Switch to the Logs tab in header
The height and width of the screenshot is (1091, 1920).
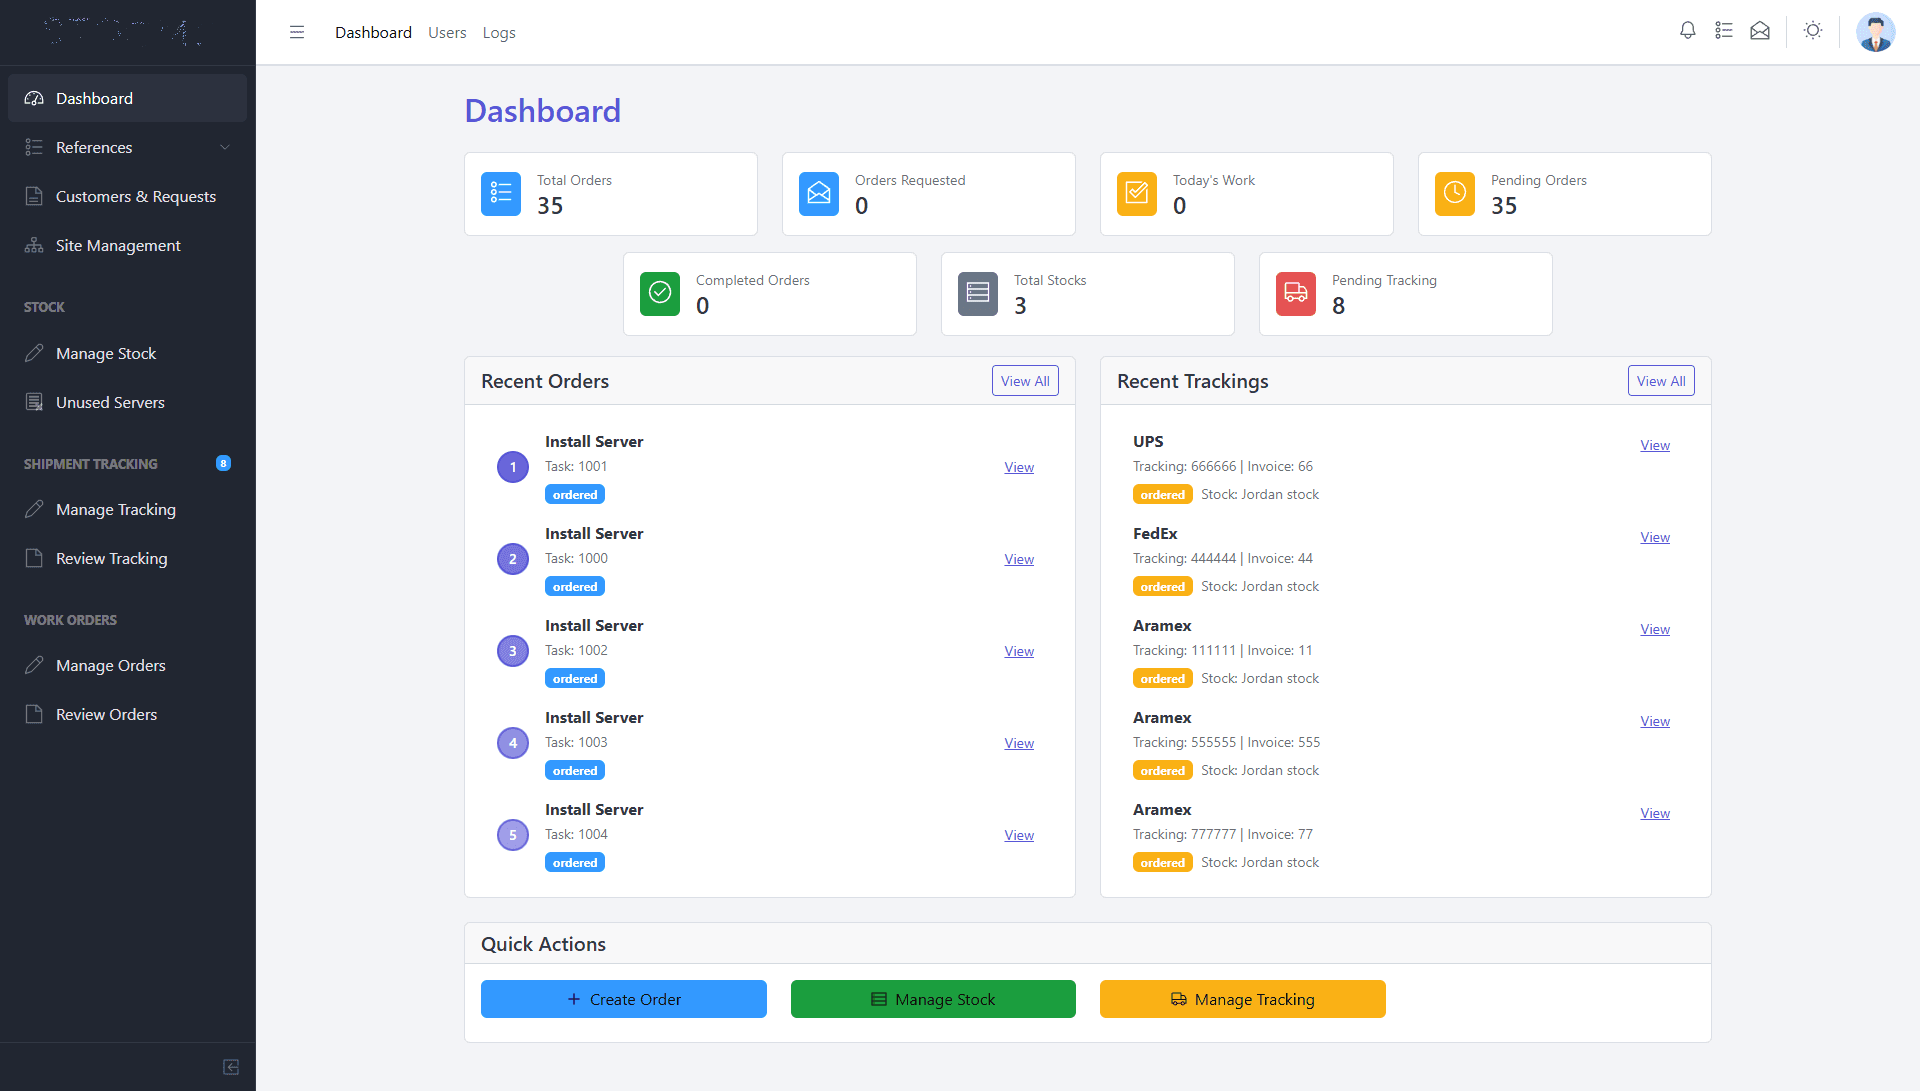point(499,32)
